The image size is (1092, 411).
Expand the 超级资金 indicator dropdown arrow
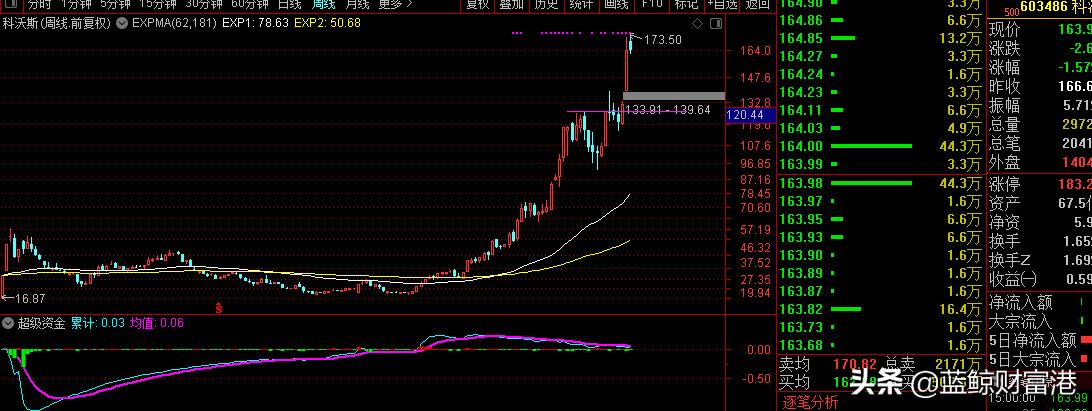[x=8, y=323]
